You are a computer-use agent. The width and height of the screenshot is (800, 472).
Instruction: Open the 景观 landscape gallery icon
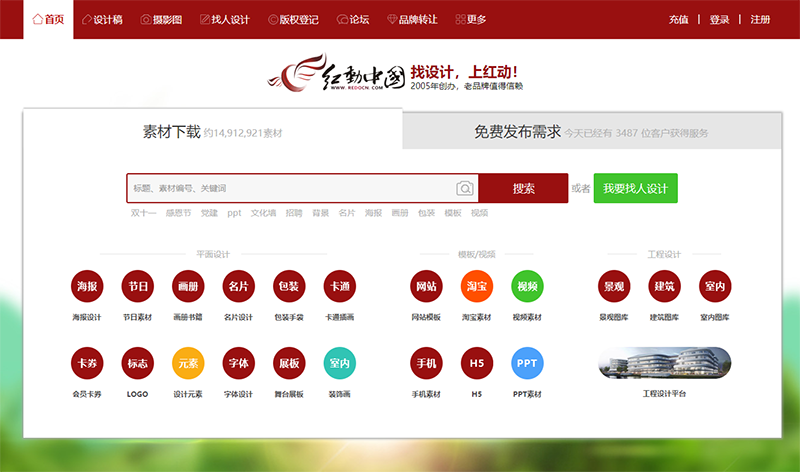pos(613,287)
